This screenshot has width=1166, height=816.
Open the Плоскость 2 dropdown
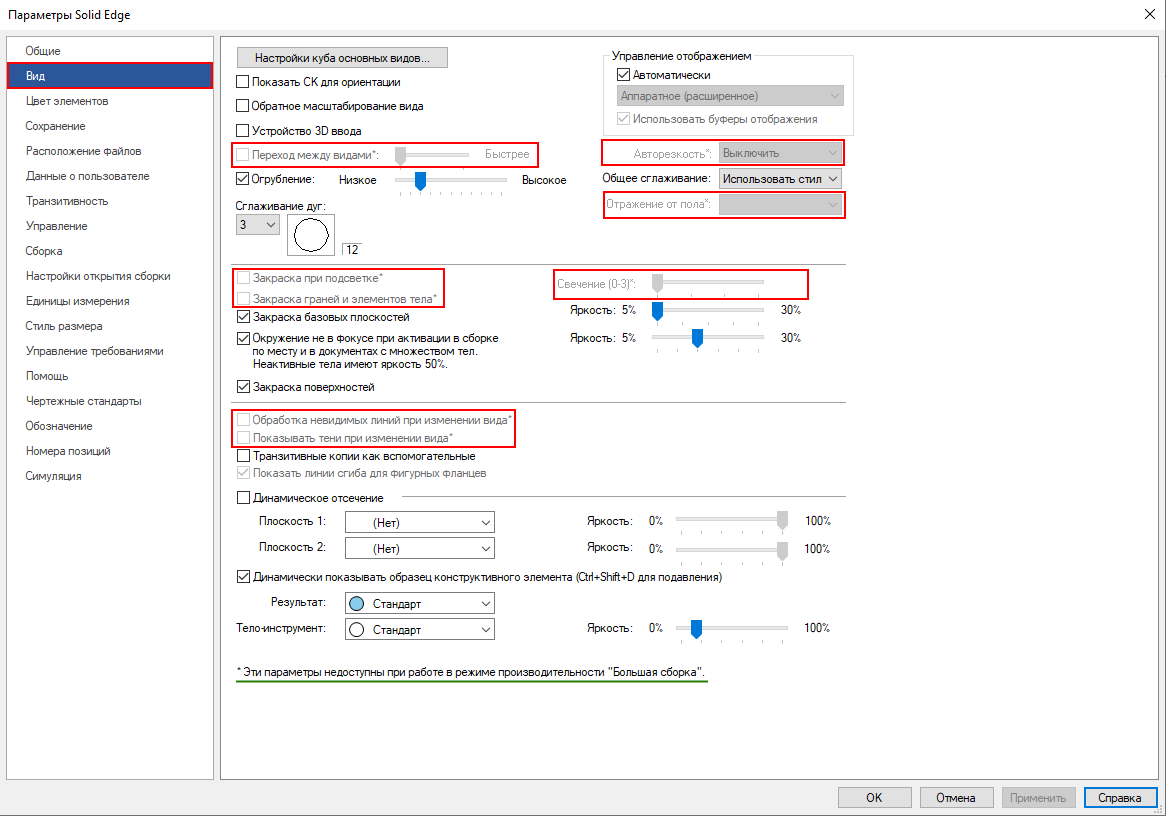[419, 549]
